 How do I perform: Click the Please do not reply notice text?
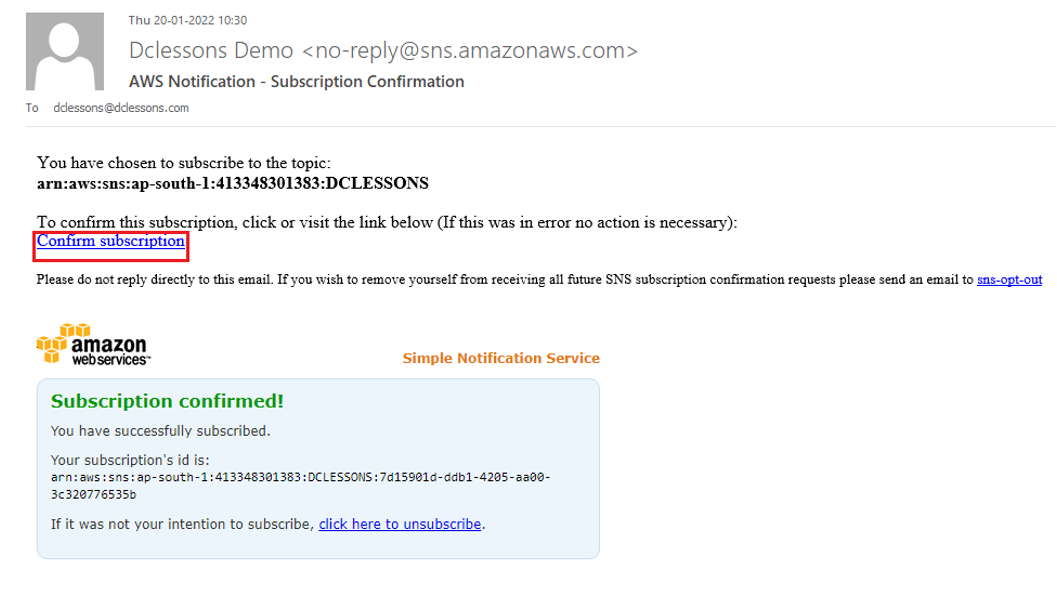click(x=506, y=280)
